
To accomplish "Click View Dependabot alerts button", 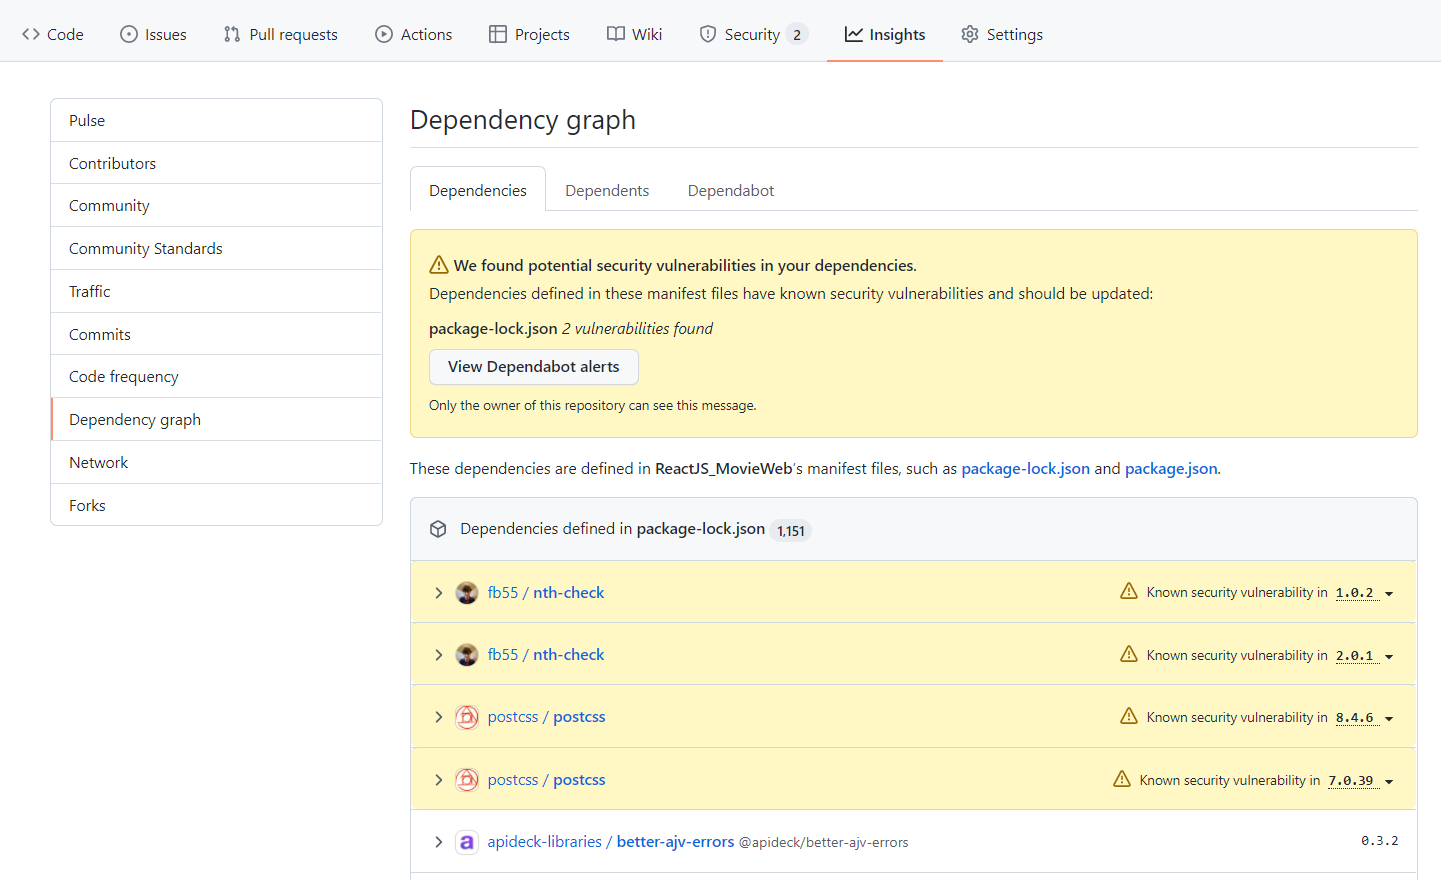I will click(534, 366).
